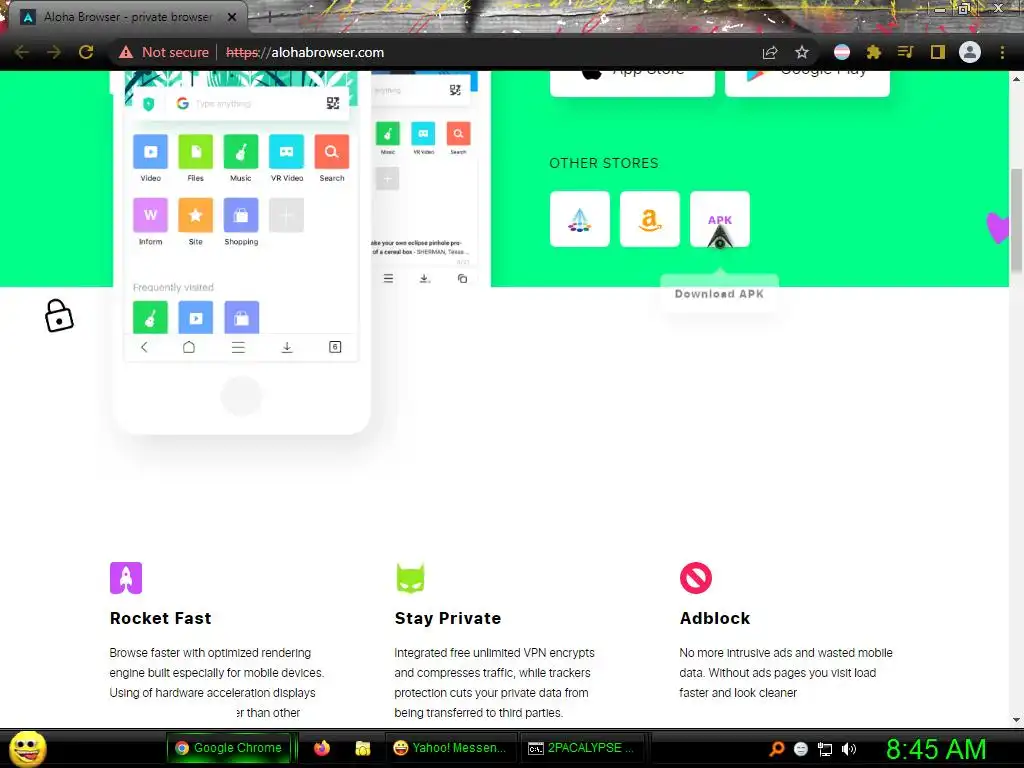
Task: Click the scrollbar down arrow
Action: 1016,720
